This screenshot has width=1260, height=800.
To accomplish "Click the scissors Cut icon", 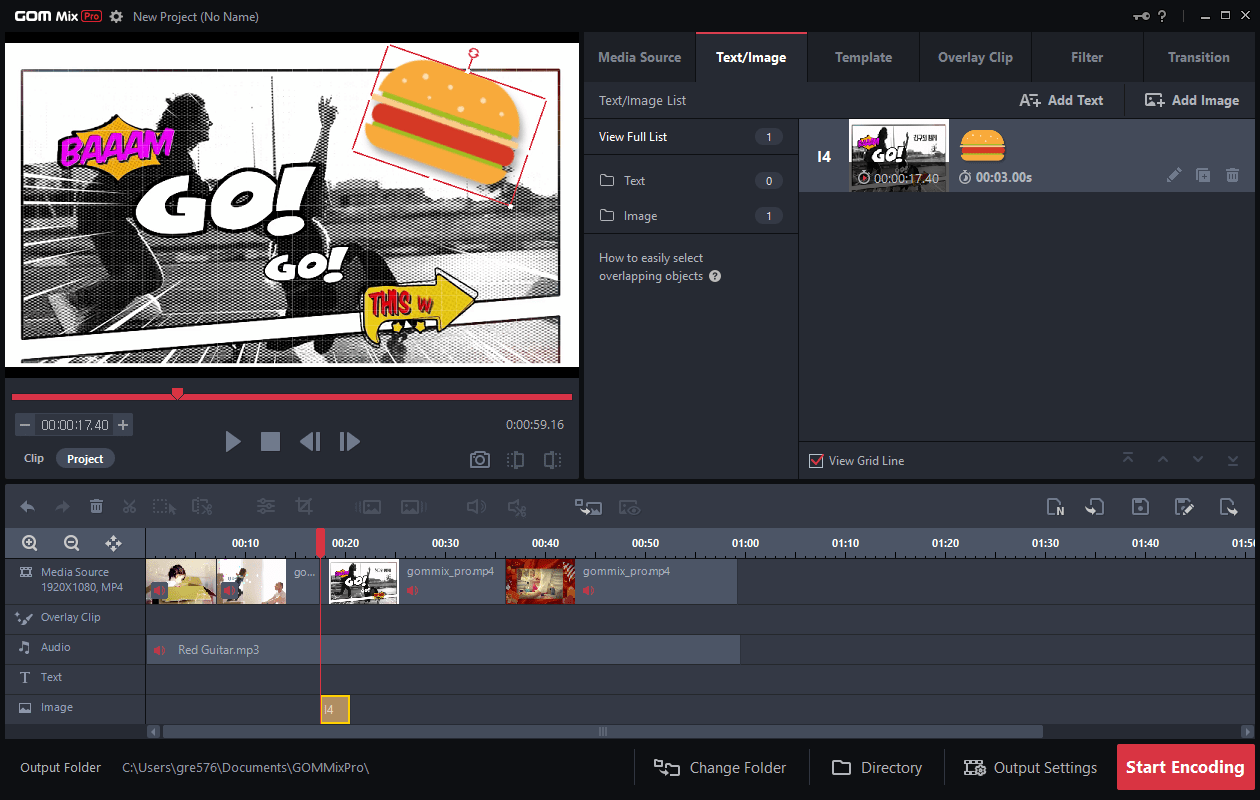I will point(129,507).
